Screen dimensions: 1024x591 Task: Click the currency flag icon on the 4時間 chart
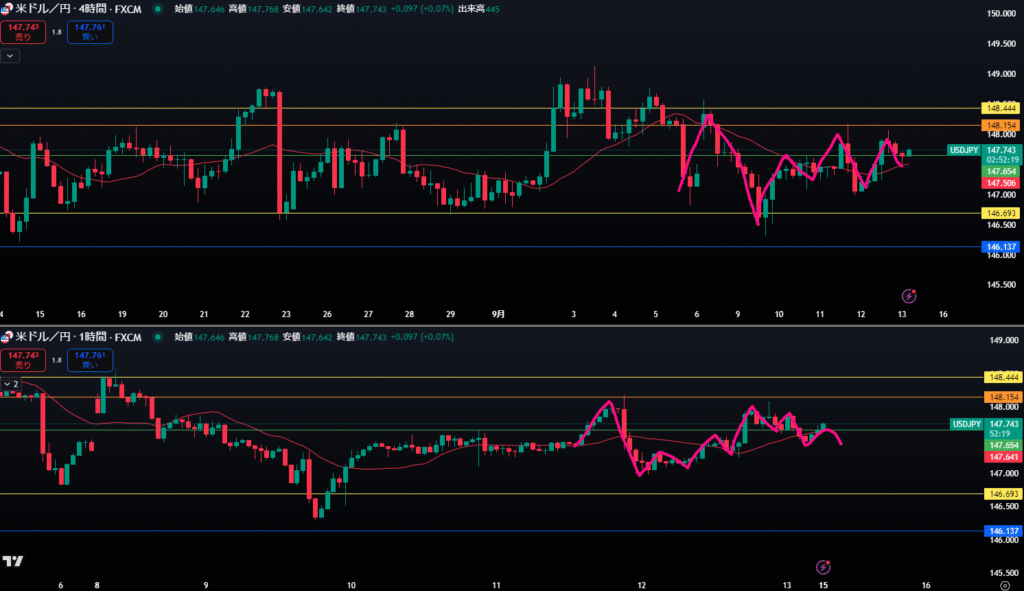[x=7, y=9]
